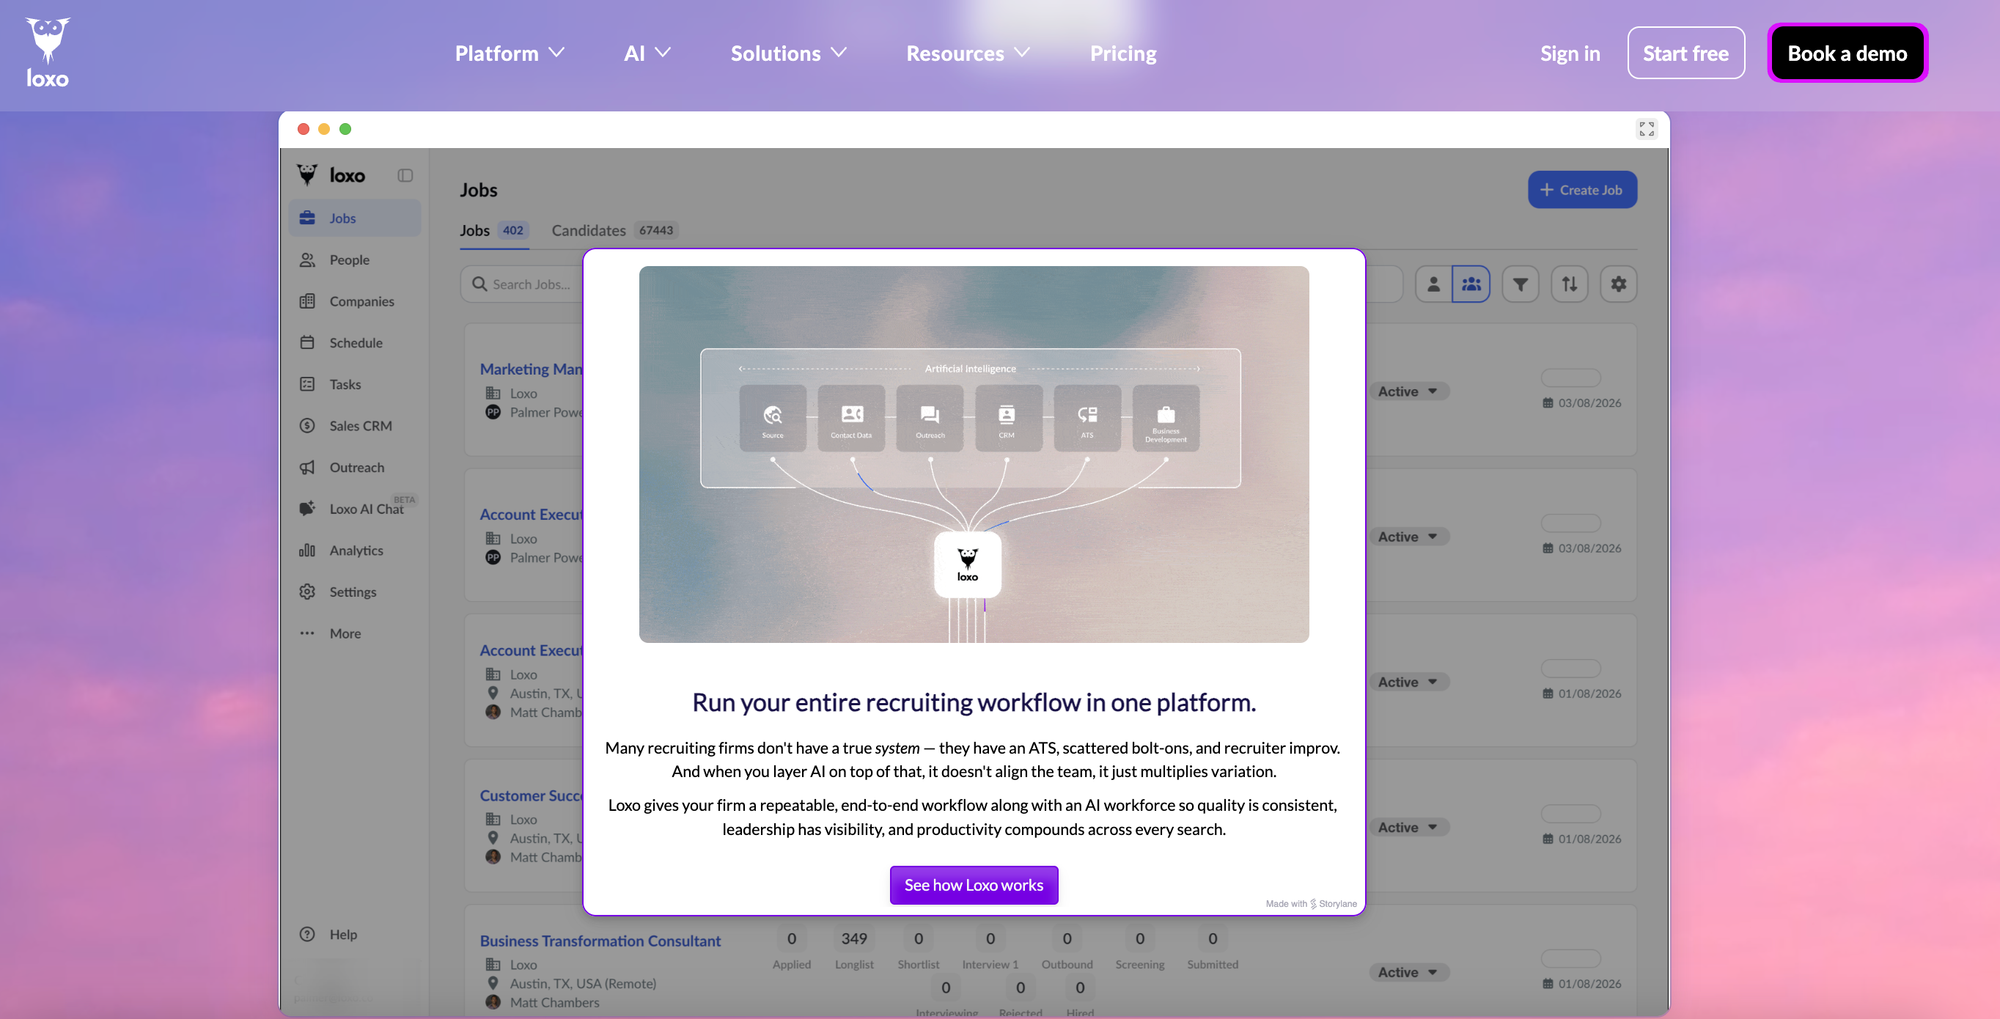Toggle the single-person view filter
This screenshot has width=2000, height=1019.
[x=1433, y=284]
